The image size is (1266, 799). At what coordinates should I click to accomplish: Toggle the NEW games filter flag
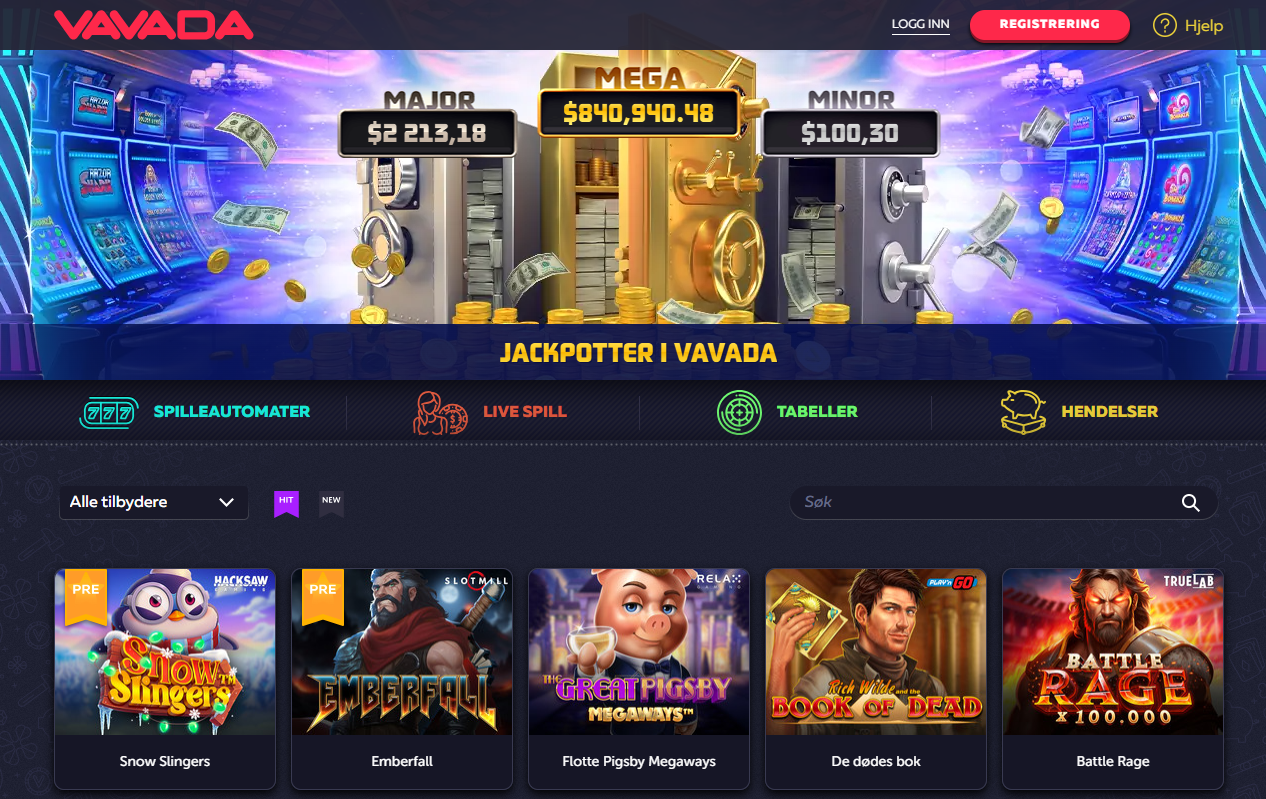click(331, 503)
